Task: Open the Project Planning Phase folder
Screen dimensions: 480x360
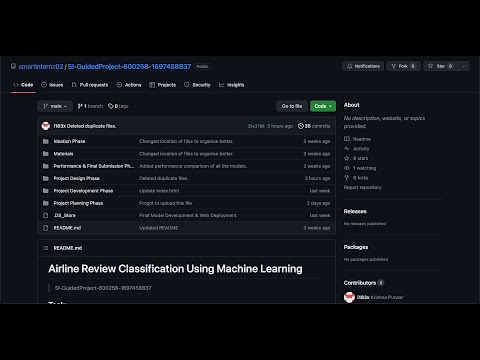Action: (x=78, y=203)
